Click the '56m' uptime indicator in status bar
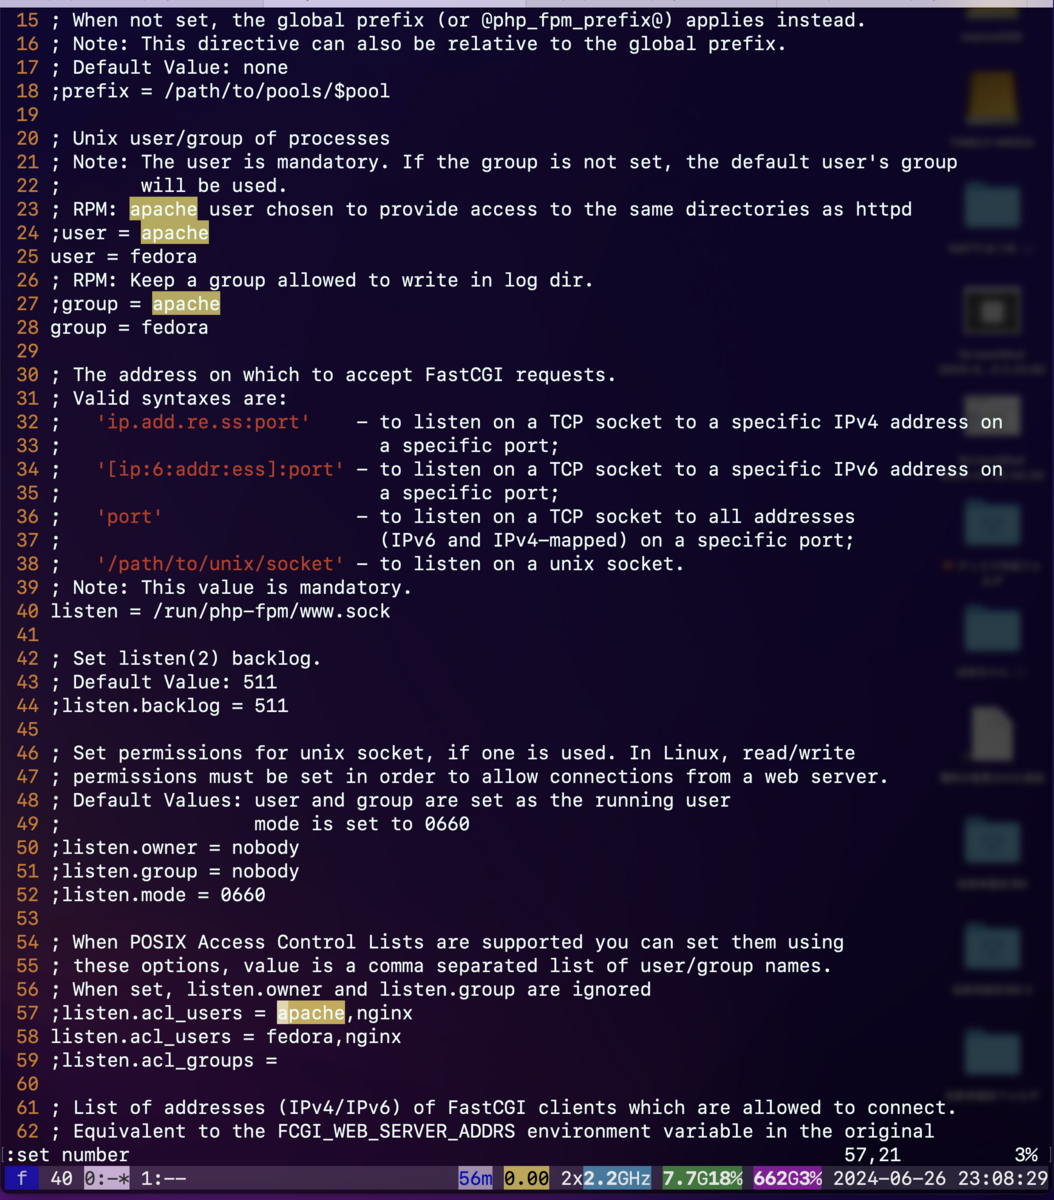Viewport: 1054px width, 1200px height. pos(476,1179)
